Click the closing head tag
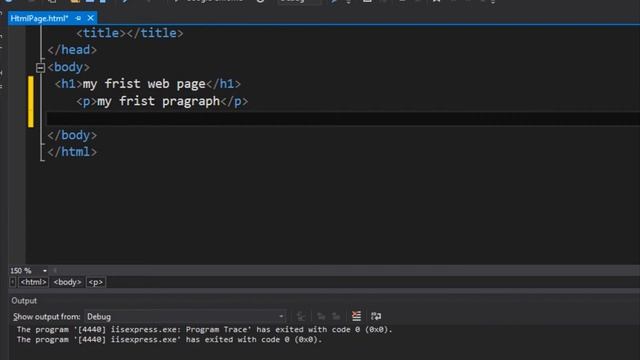Screen dimensions: 640x360 click(72, 50)
